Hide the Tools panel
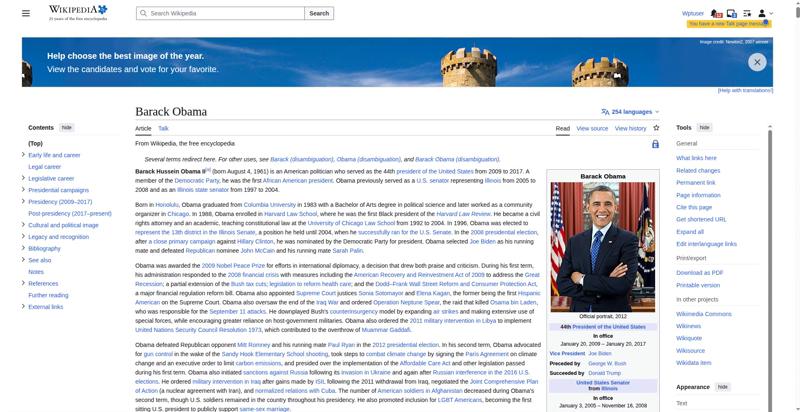800x412 pixels. tap(704, 127)
